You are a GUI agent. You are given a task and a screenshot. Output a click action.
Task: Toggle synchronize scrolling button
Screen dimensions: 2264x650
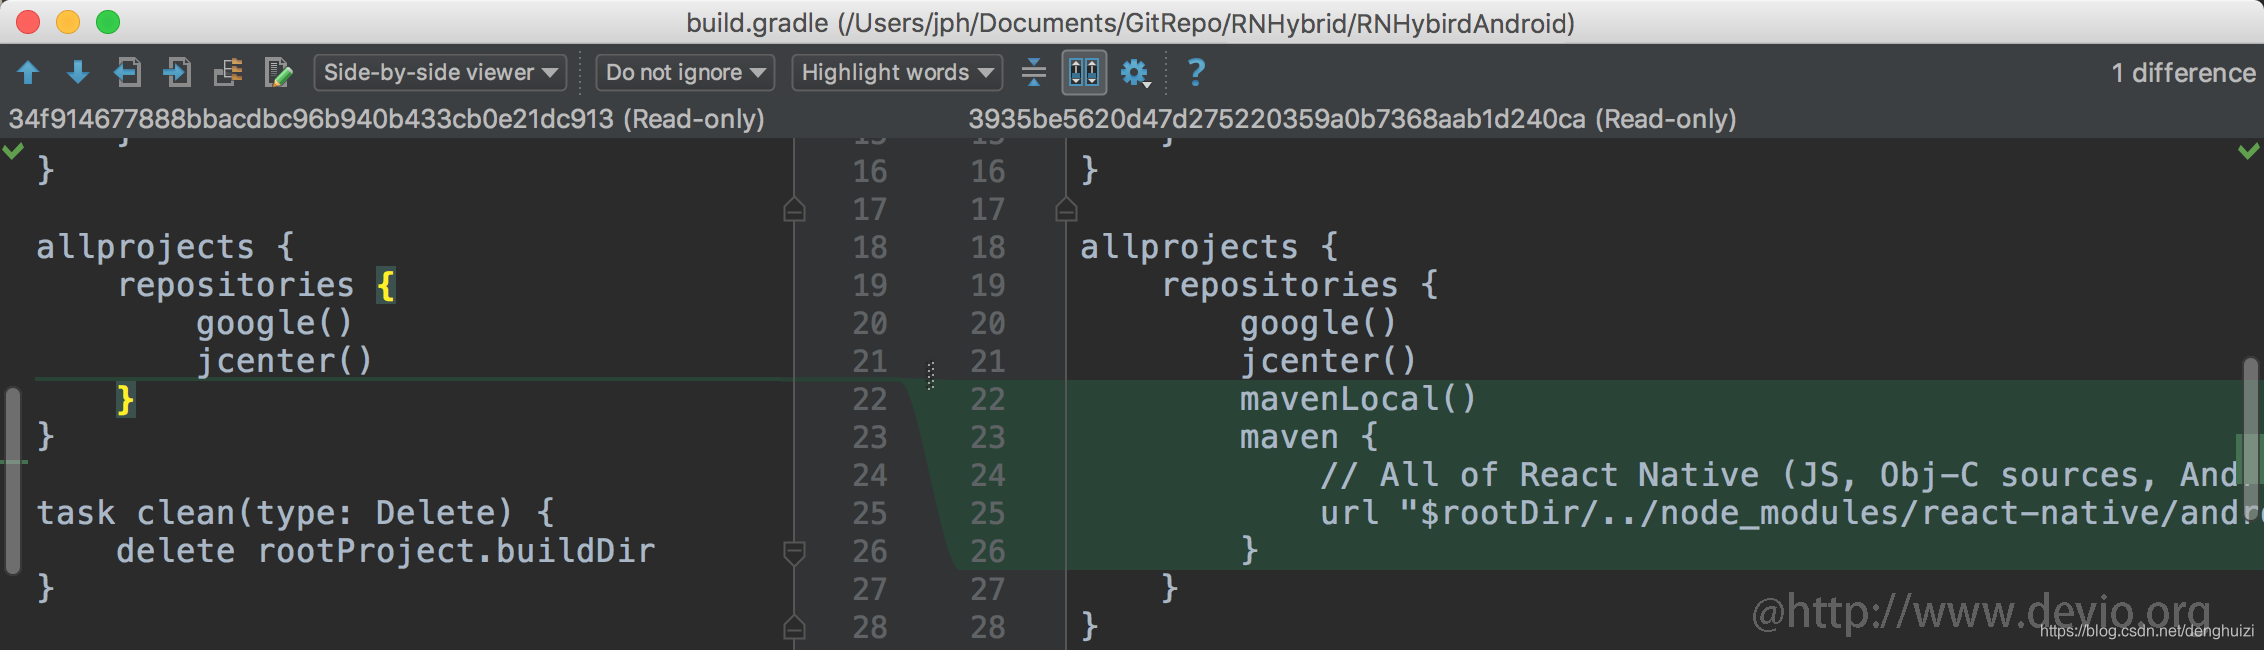click(x=1084, y=72)
